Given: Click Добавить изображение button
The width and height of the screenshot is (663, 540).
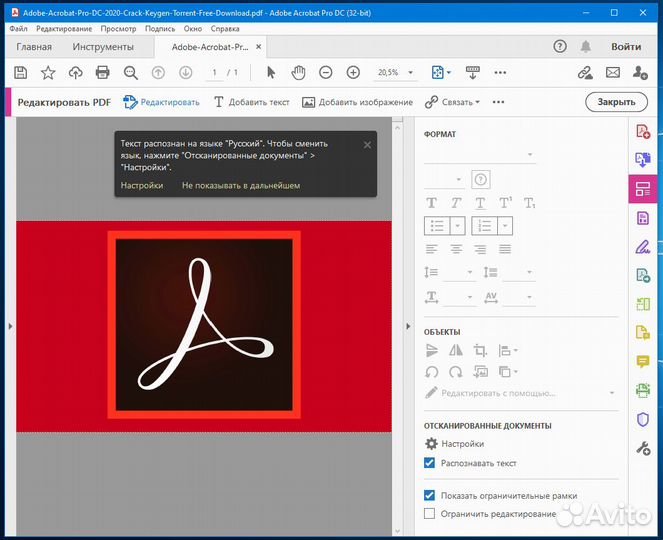Looking at the screenshot, I should 357,102.
